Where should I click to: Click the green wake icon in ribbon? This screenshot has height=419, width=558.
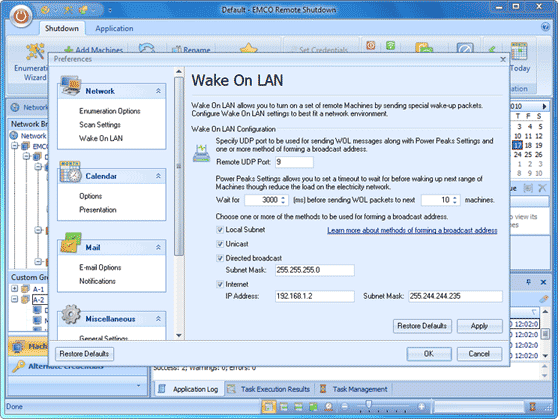coord(390,46)
